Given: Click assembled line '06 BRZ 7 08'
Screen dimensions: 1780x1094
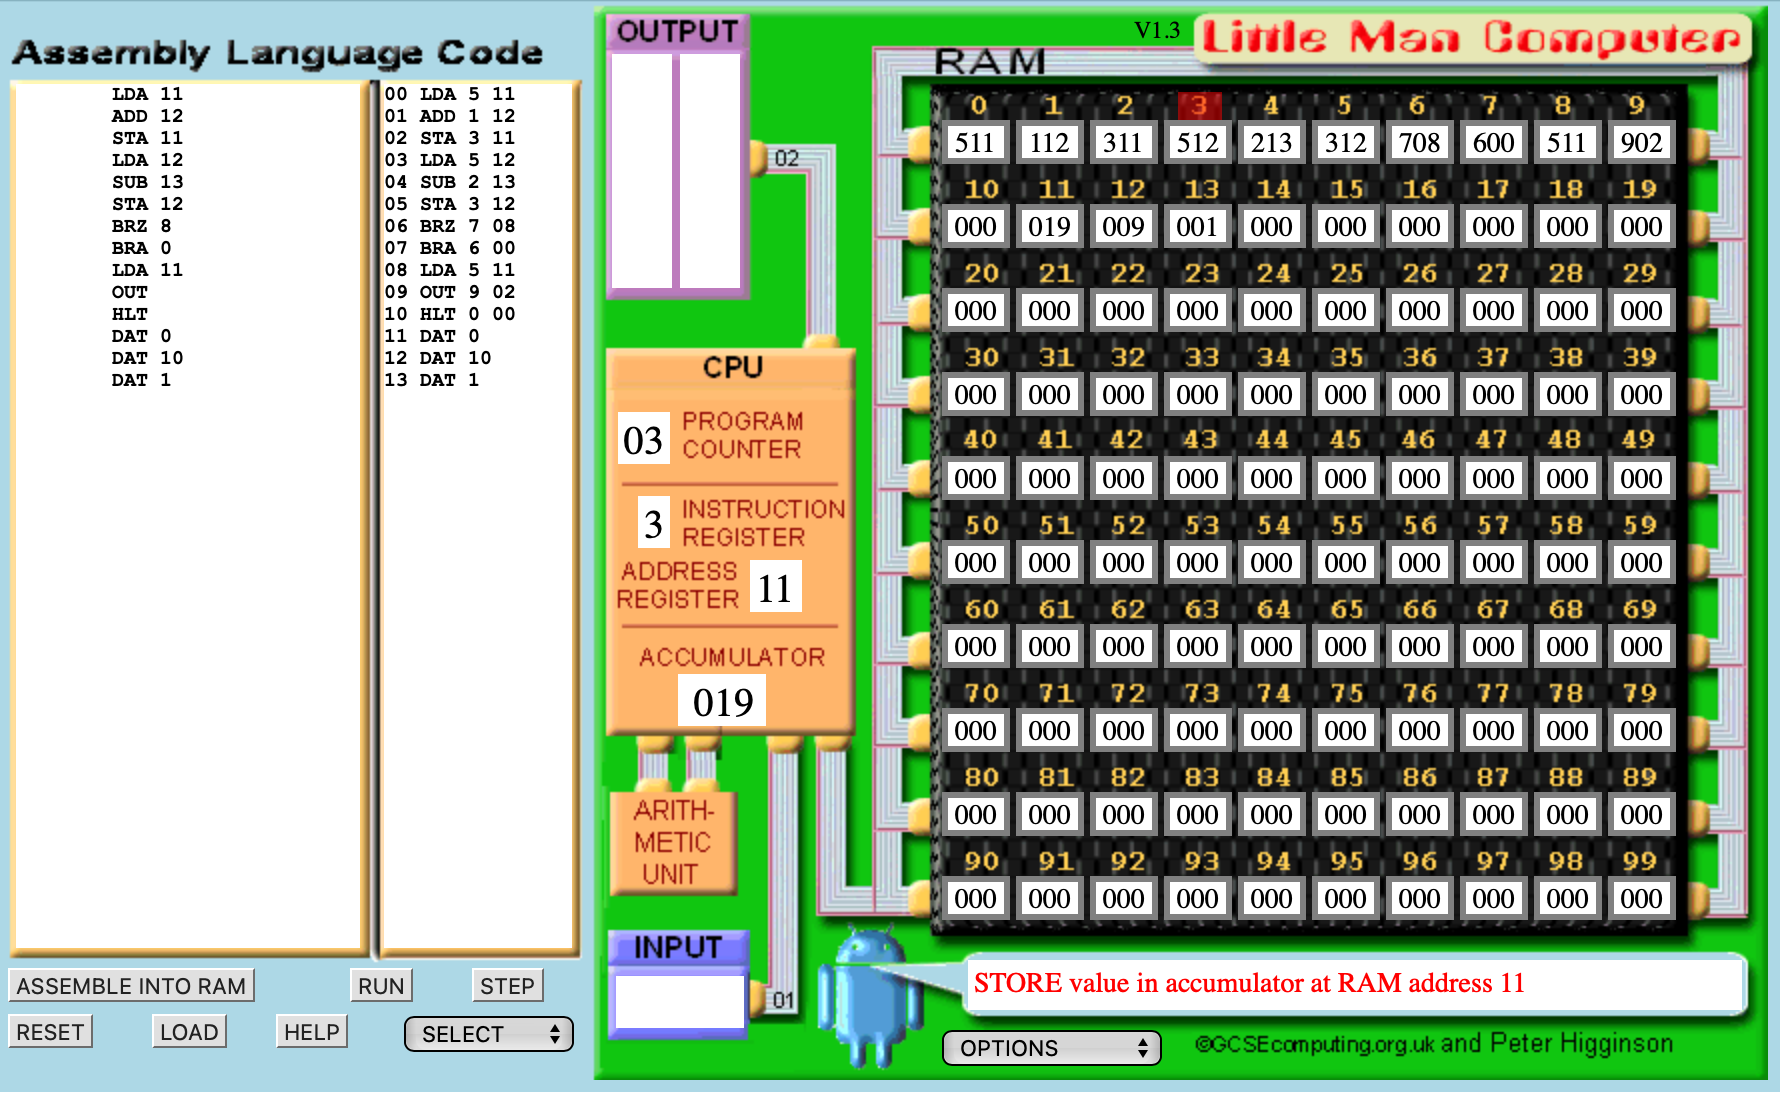Looking at the screenshot, I should click(450, 226).
